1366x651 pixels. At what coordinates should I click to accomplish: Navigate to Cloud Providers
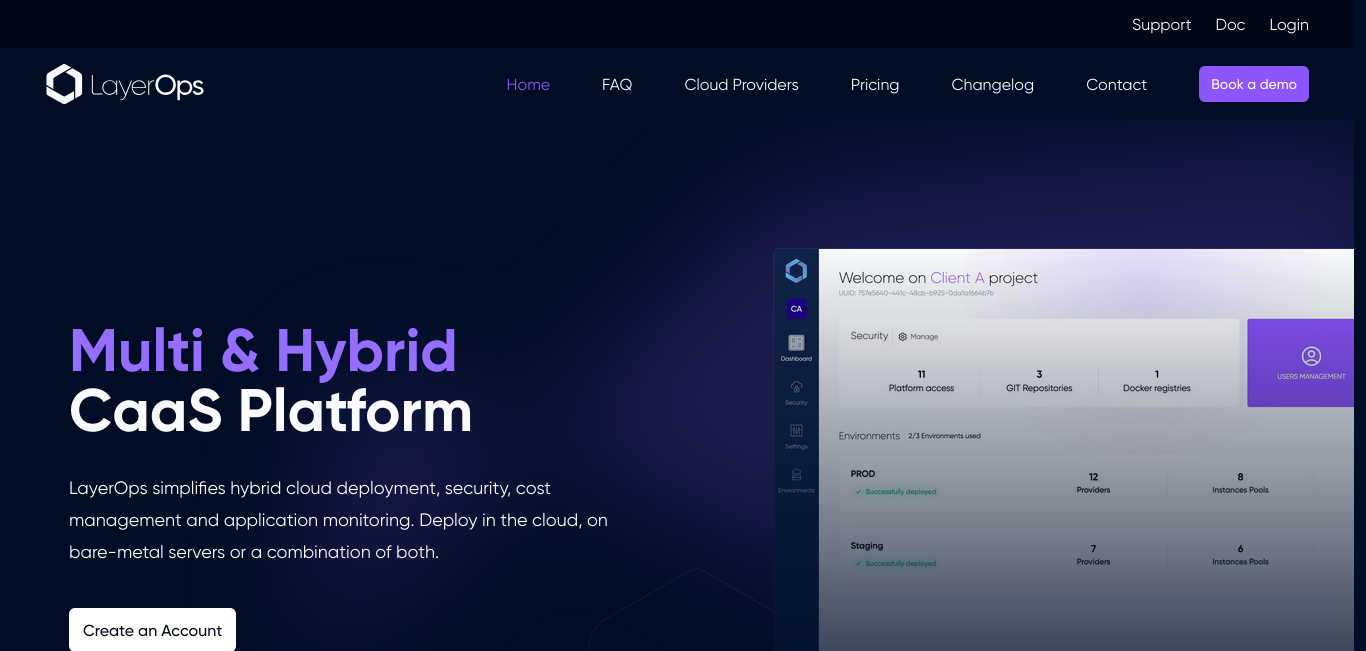(741, 85)
